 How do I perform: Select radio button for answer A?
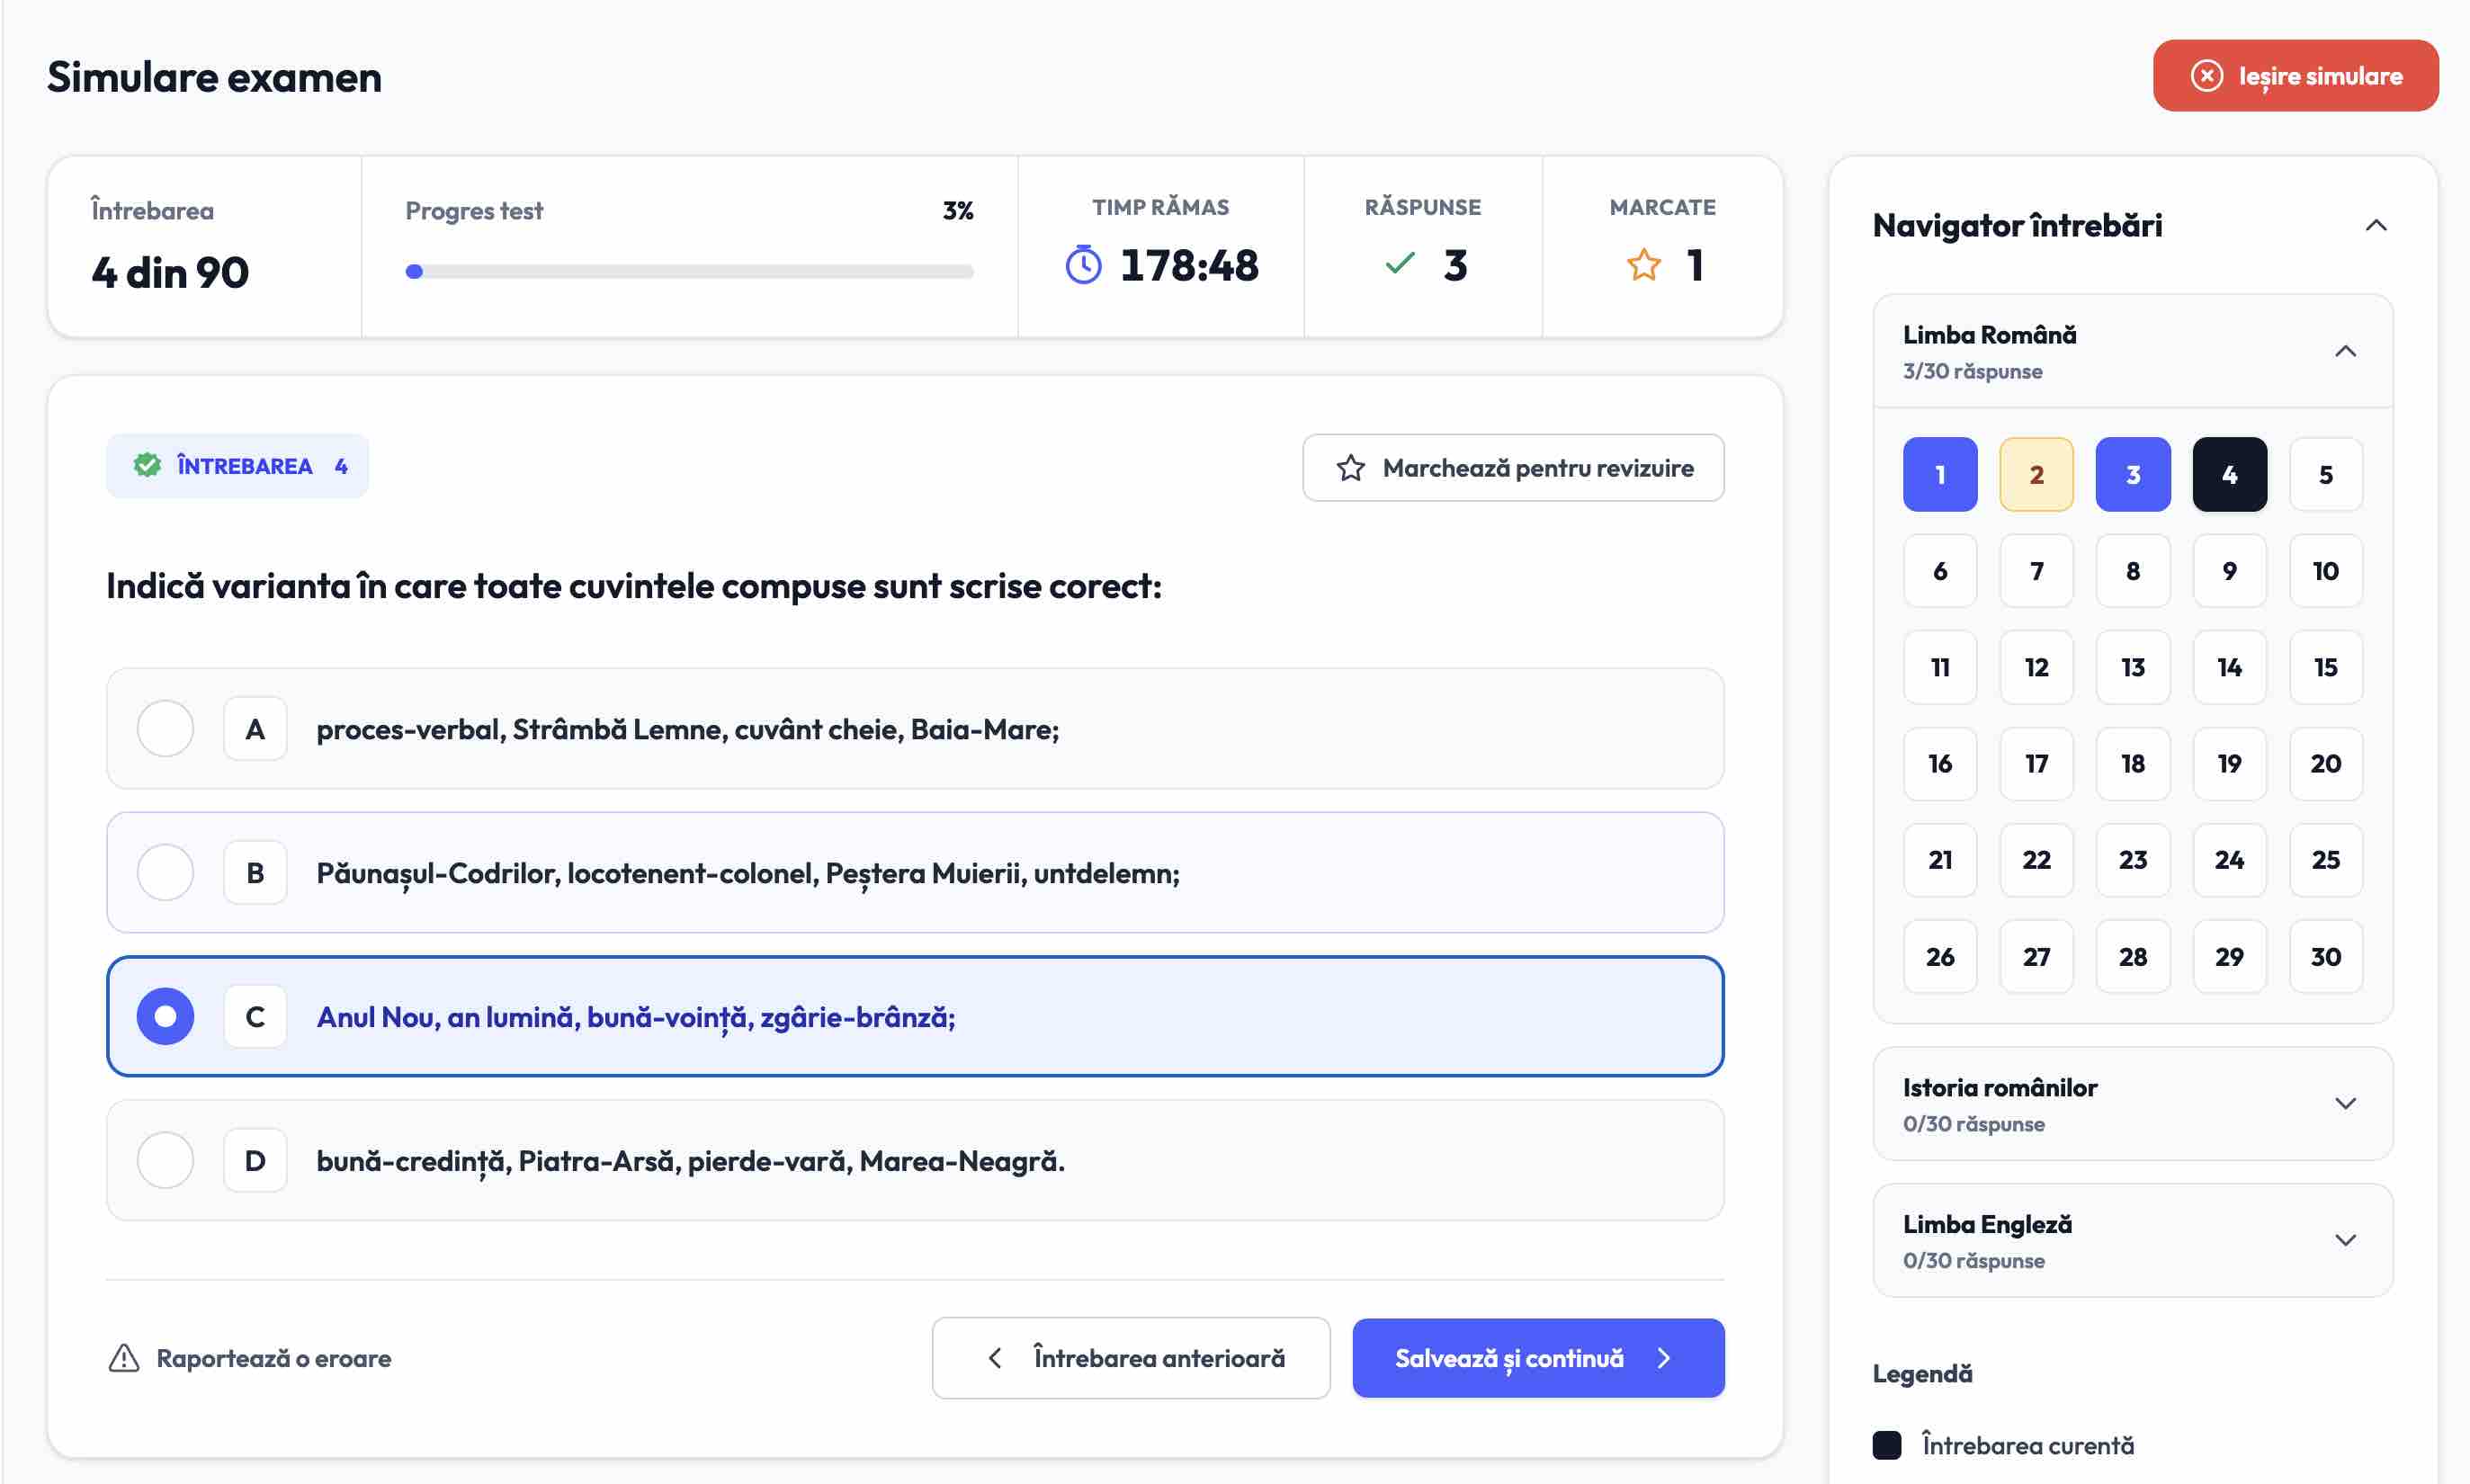pos(165,729)
